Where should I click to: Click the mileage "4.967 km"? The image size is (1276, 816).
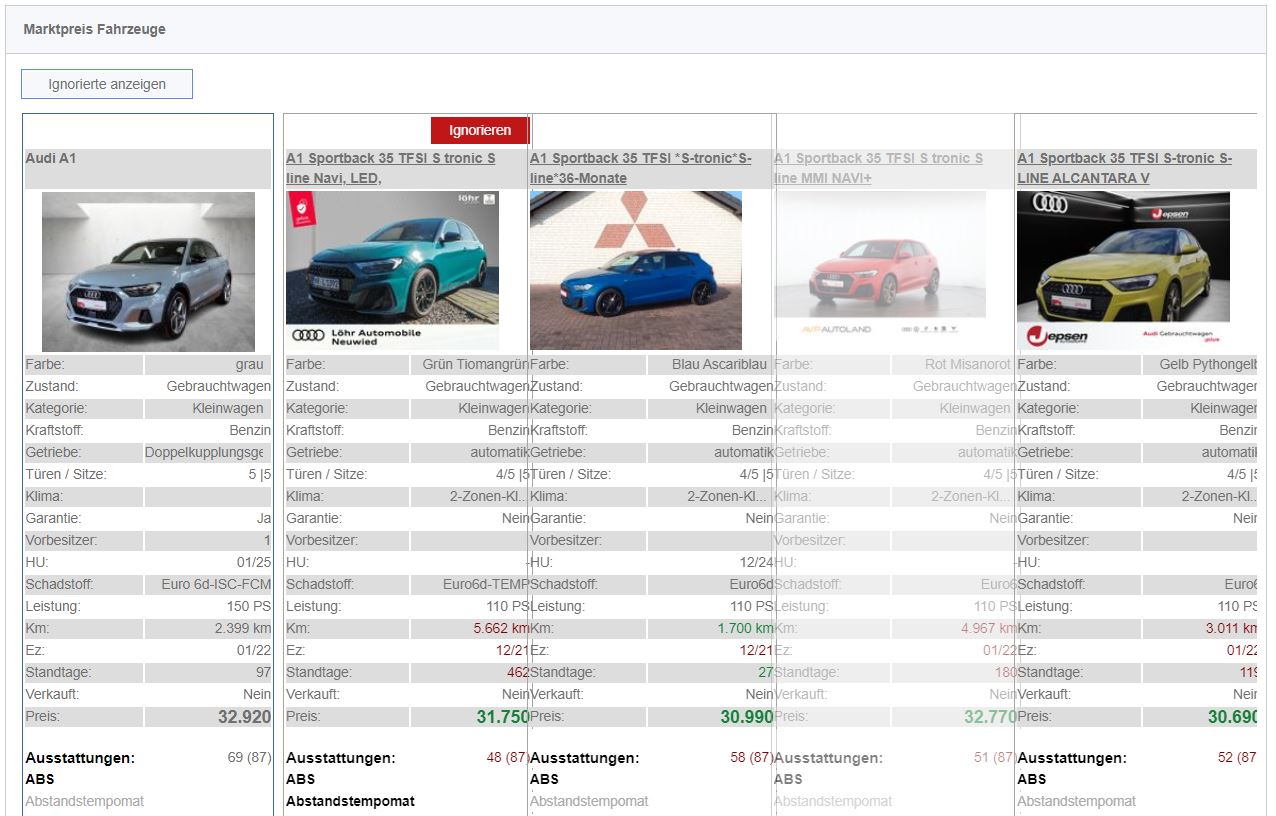pos(990,629)
